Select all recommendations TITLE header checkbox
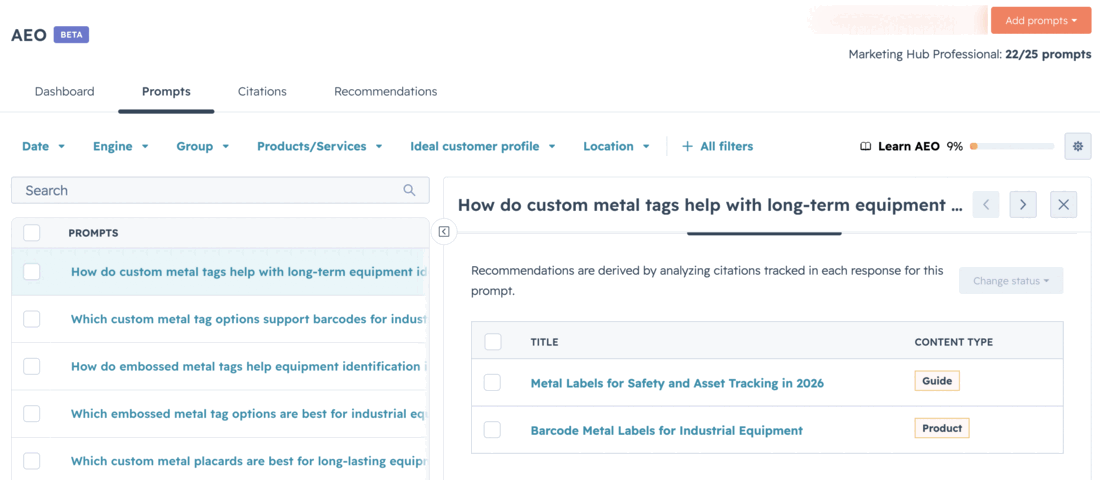Viewport: 1100px width, 480px height. click(493, 342)
